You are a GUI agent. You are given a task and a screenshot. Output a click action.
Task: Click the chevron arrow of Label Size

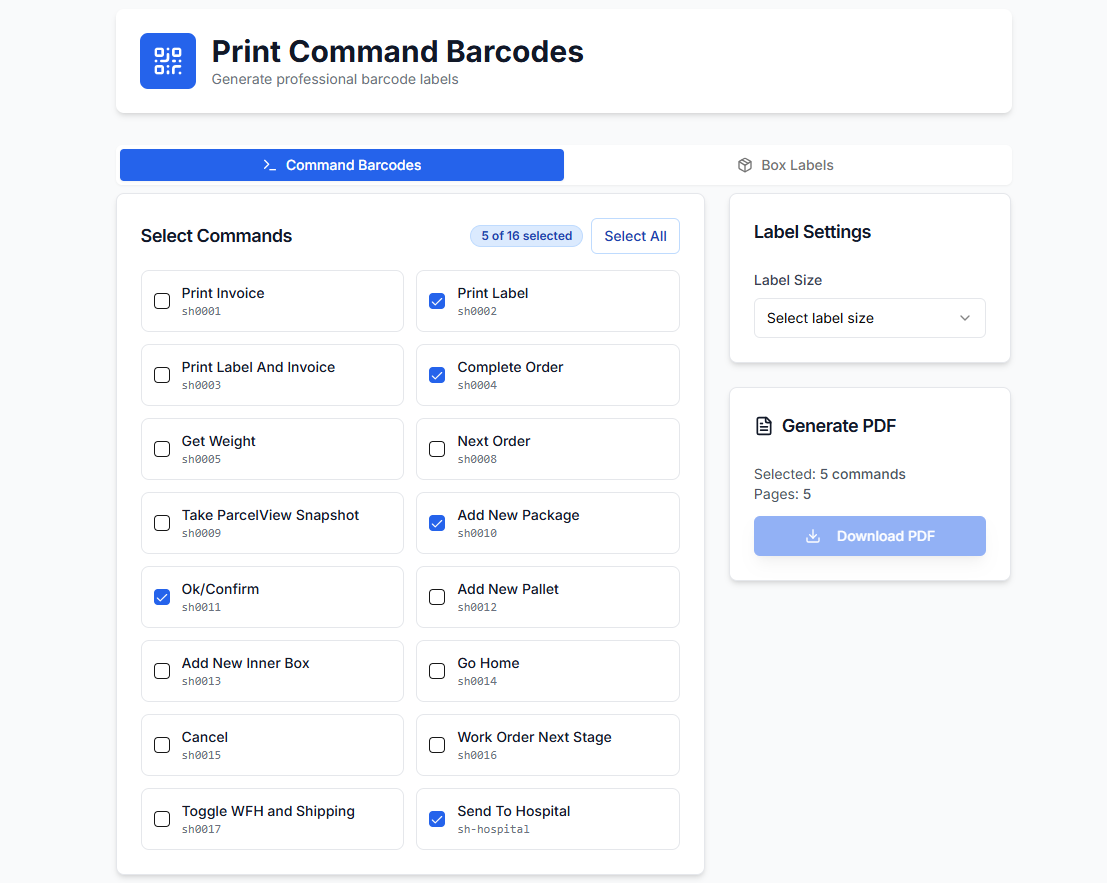click(x=965, y=318)
